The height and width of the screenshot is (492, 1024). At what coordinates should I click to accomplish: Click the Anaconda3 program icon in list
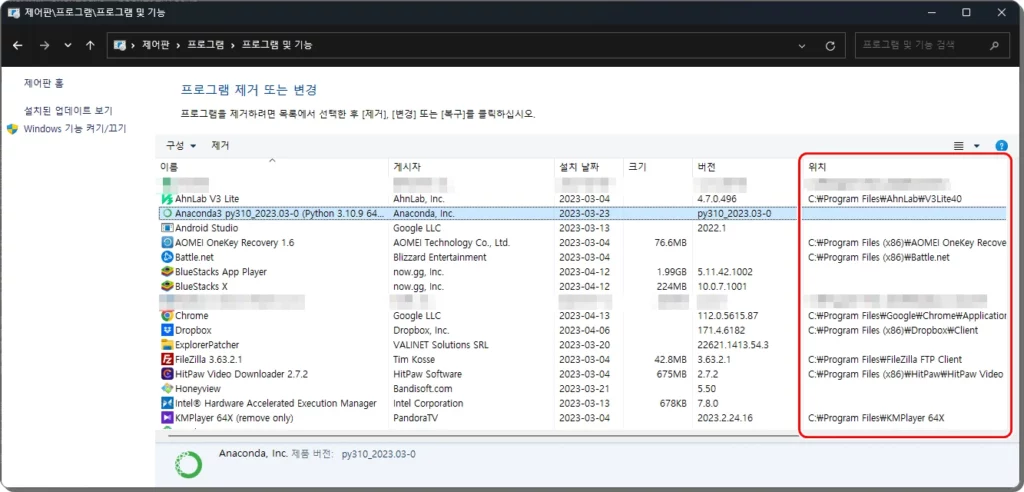(167, 213)
